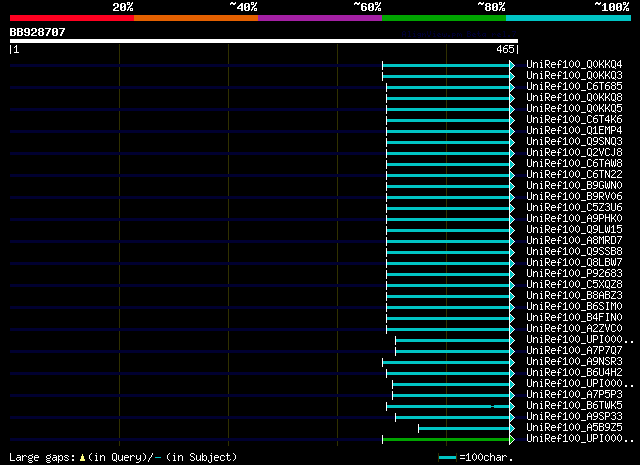Click the ~60% scale label
Screen dimensions: 640x465
[x=367, y=7]
